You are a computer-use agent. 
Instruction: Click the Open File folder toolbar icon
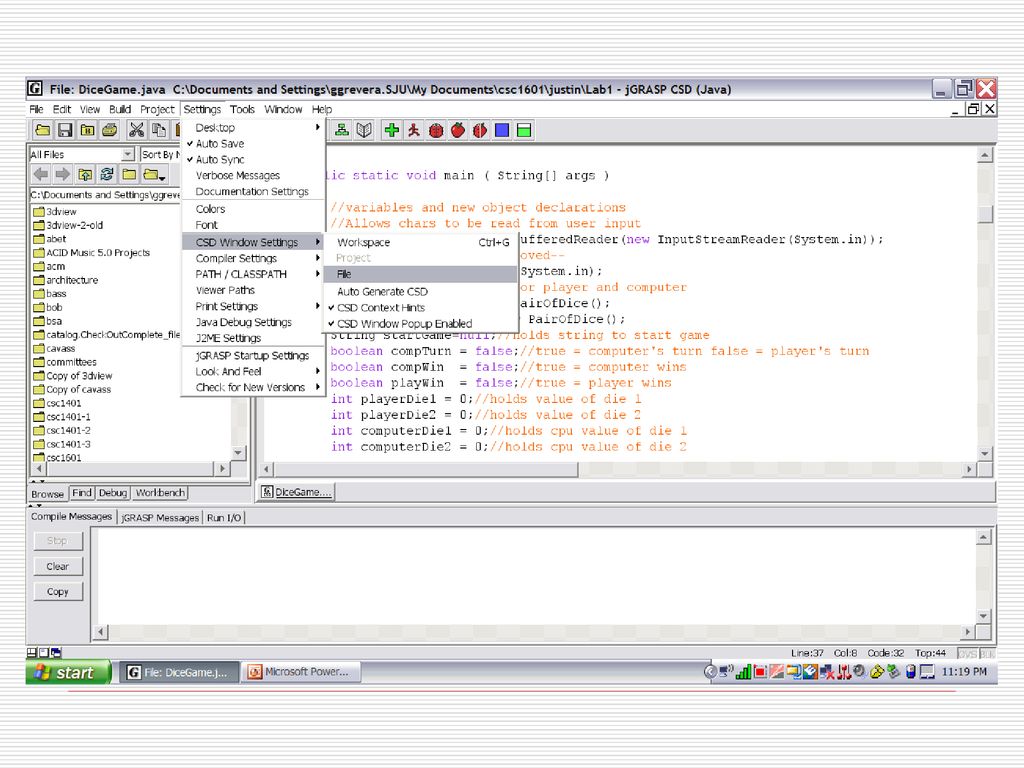point(43,130)
